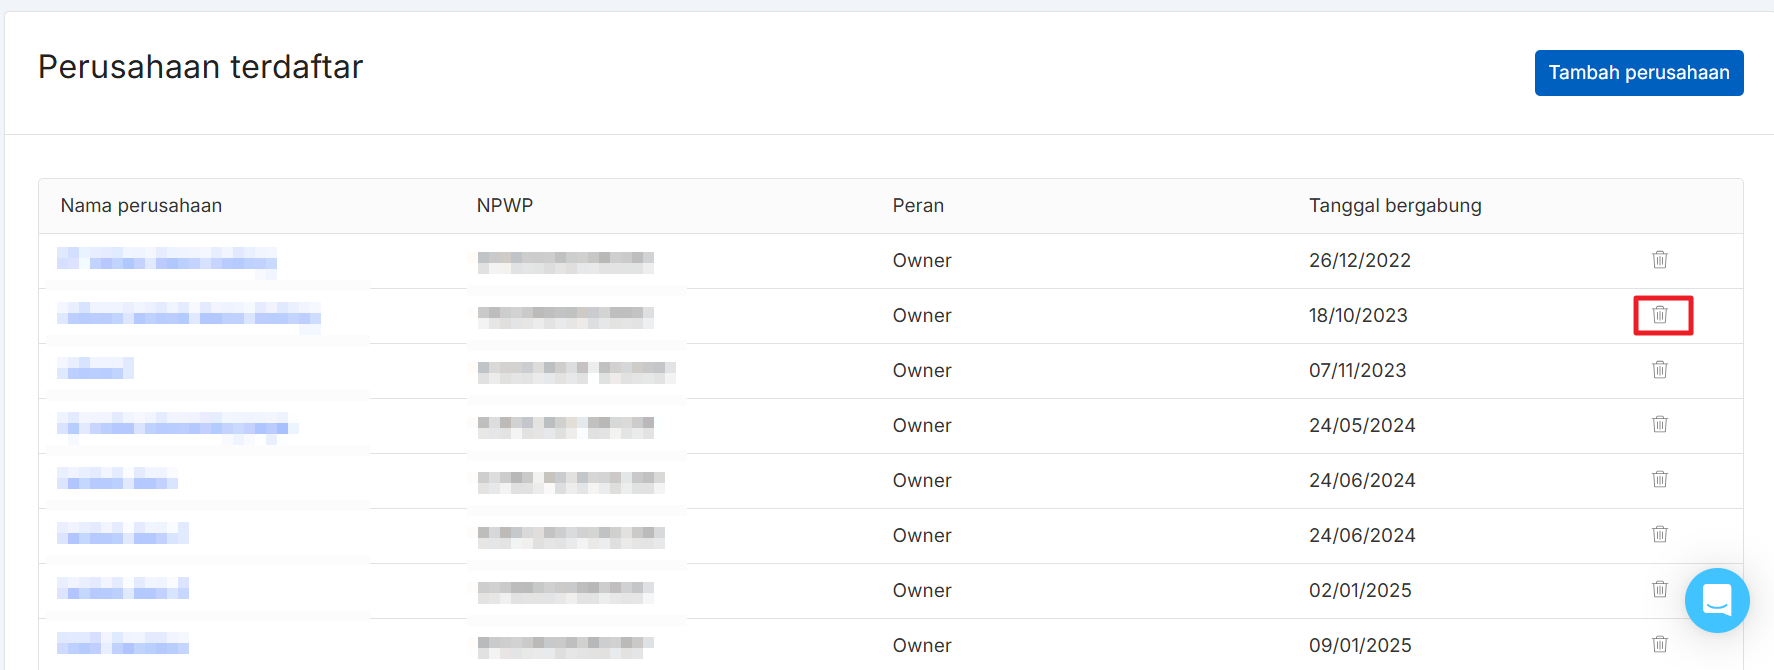Delete the company joined on 26/12/2022
Viewport: 1774px width, 670px height.
click(1659, 260)
